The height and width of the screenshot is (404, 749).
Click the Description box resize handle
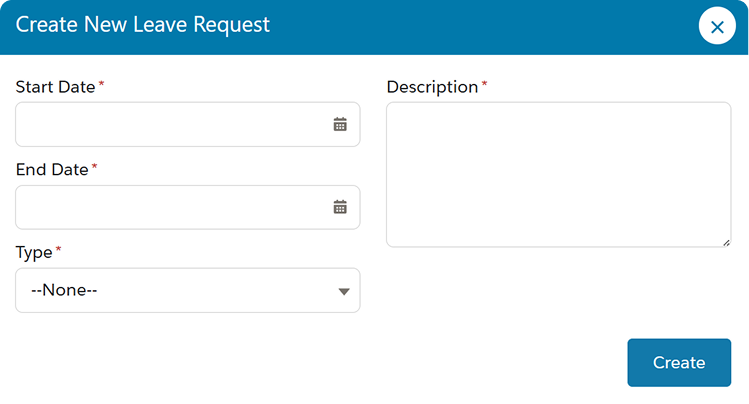726,243
